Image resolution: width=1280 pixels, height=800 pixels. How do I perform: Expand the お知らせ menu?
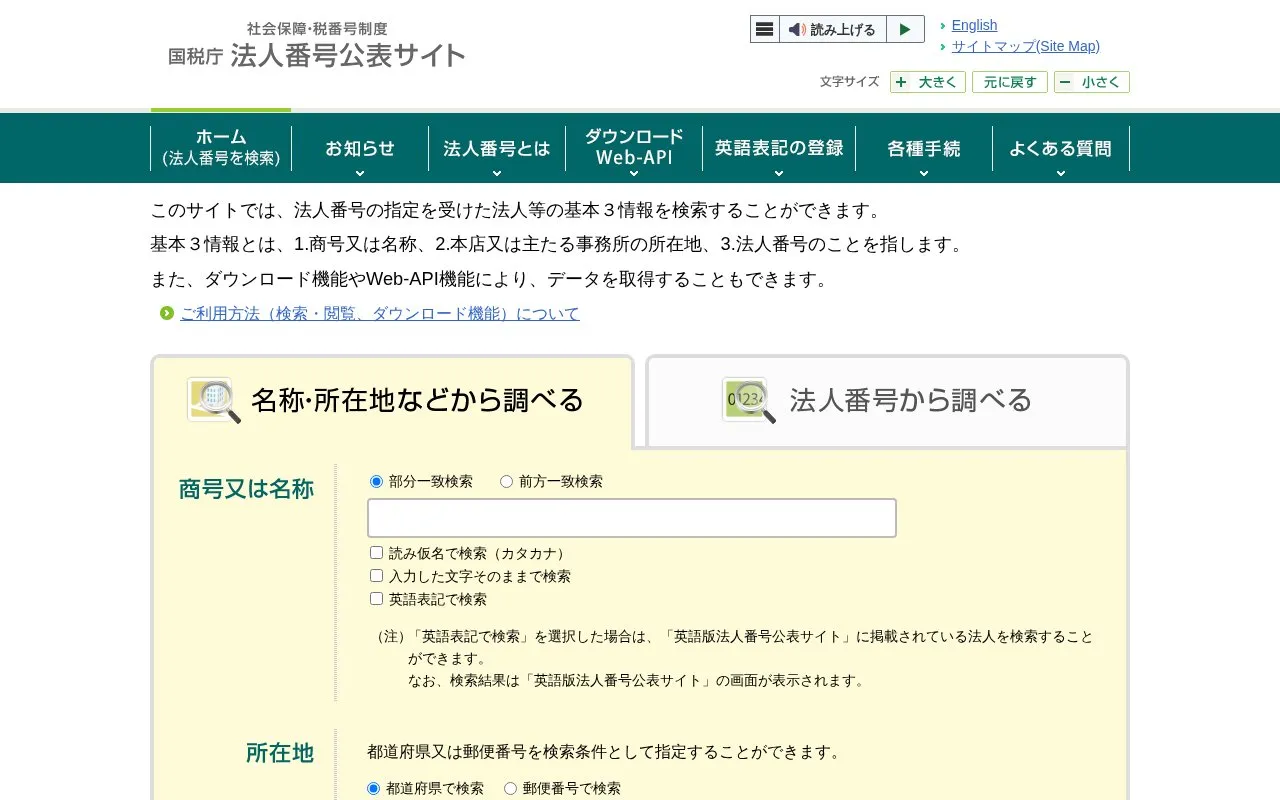click(360, 148)
